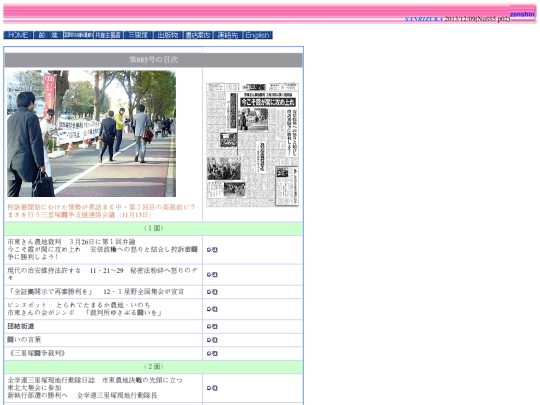This screenshot has width=540, height=405.
Task: Select the 現代の治安維持法許すな article title
Action: point(103,274)
